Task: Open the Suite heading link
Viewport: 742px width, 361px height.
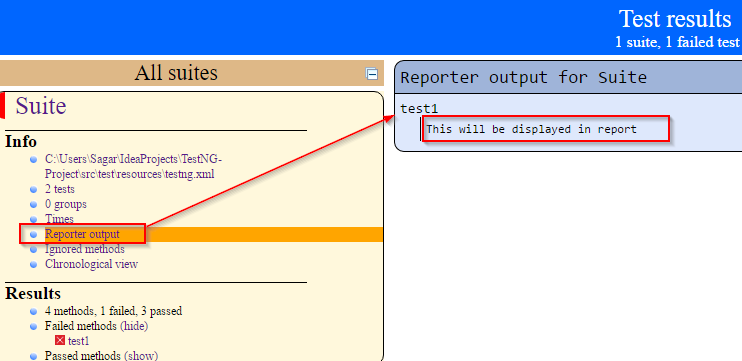Action: 41,106
